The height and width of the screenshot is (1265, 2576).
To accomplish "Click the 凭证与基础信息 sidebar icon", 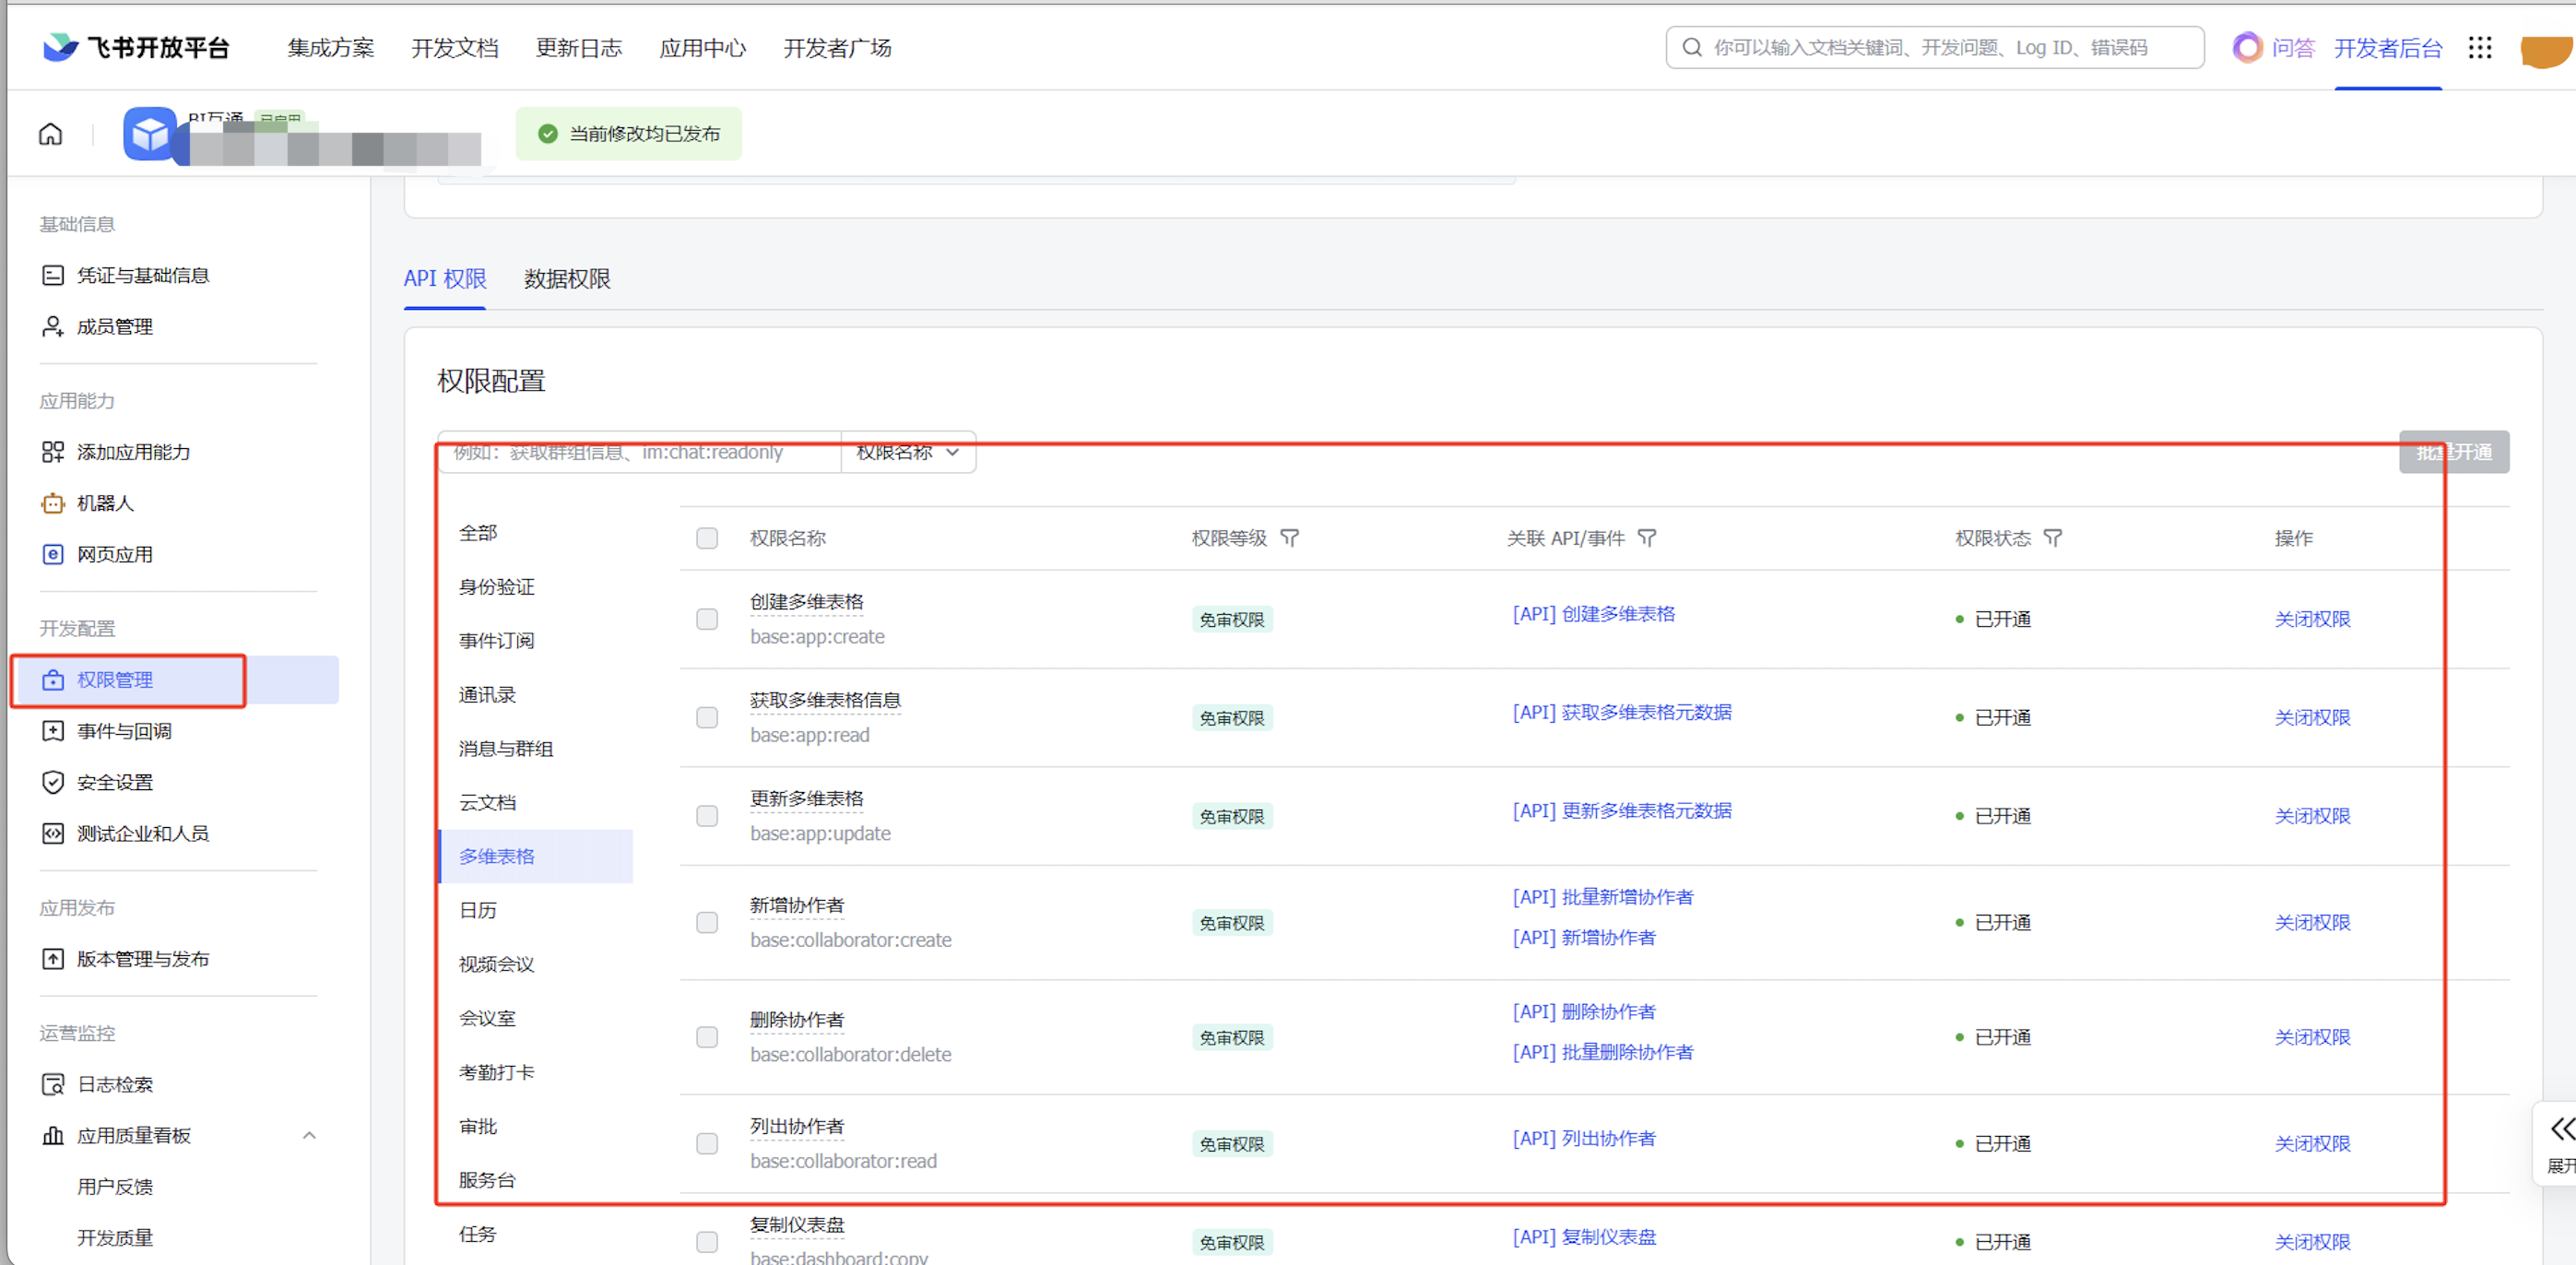I will pos(53,275).
